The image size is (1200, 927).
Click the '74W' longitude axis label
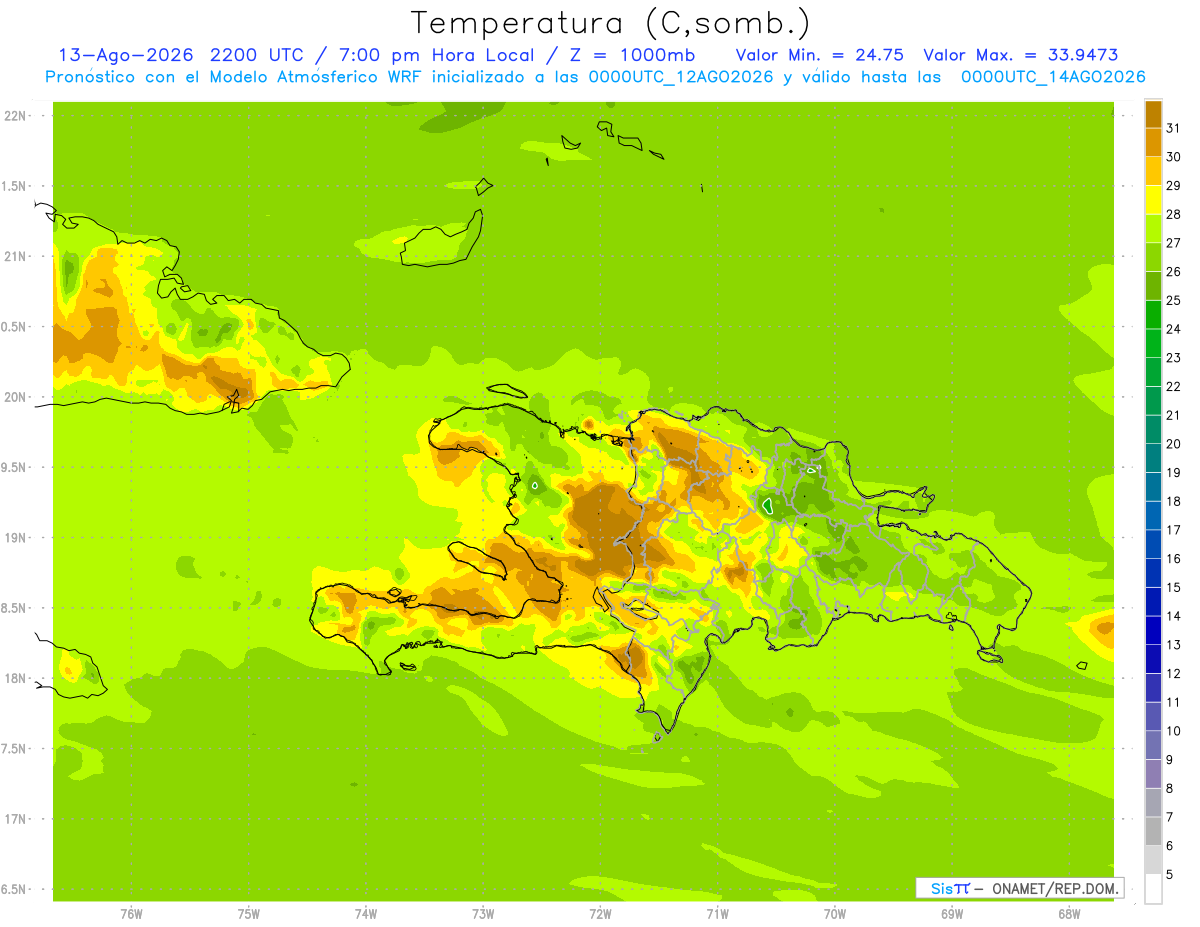click(x=366, y=914)
